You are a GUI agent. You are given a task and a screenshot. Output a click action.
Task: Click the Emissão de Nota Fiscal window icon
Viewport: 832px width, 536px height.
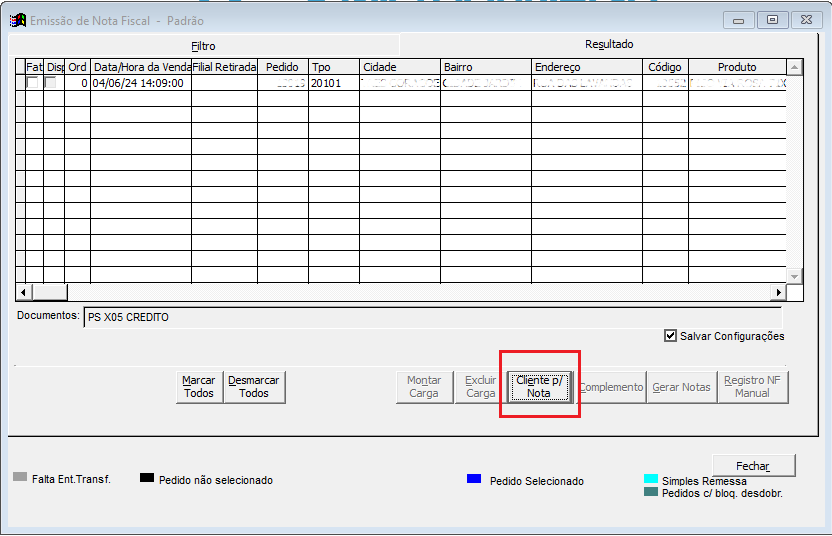[x=18, y=20]
